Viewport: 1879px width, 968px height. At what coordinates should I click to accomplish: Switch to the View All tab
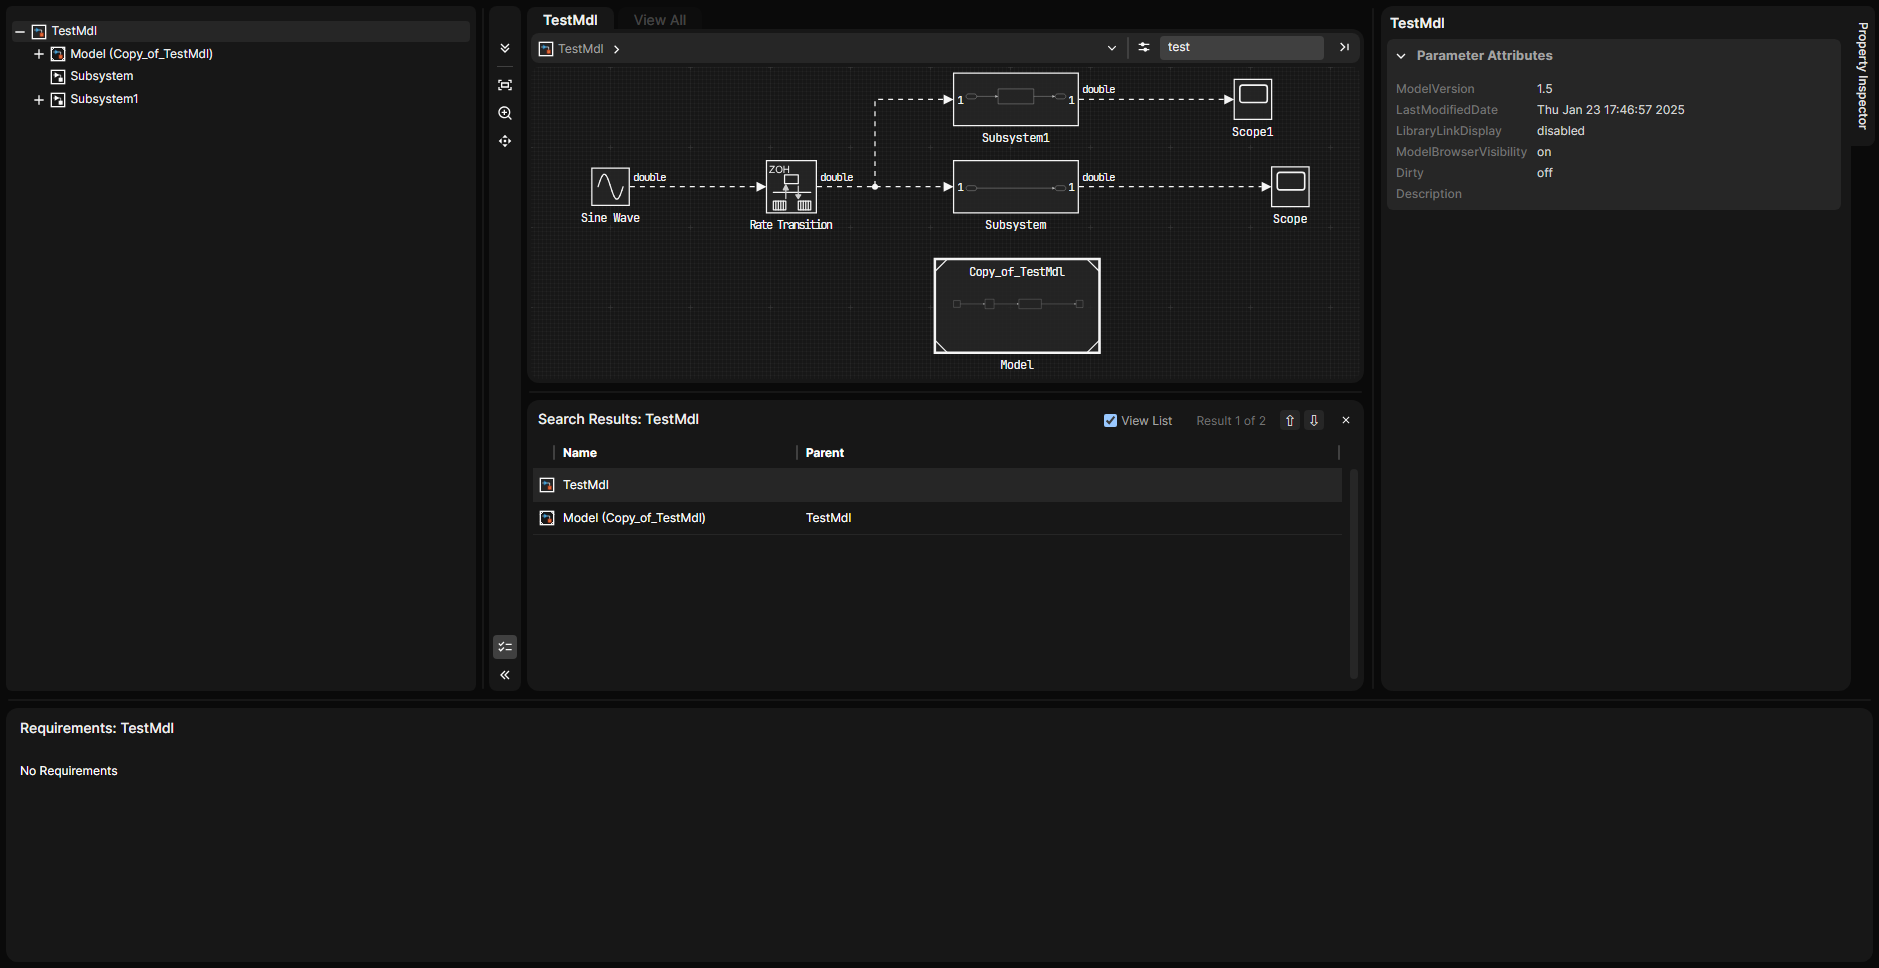click(659, 20)
